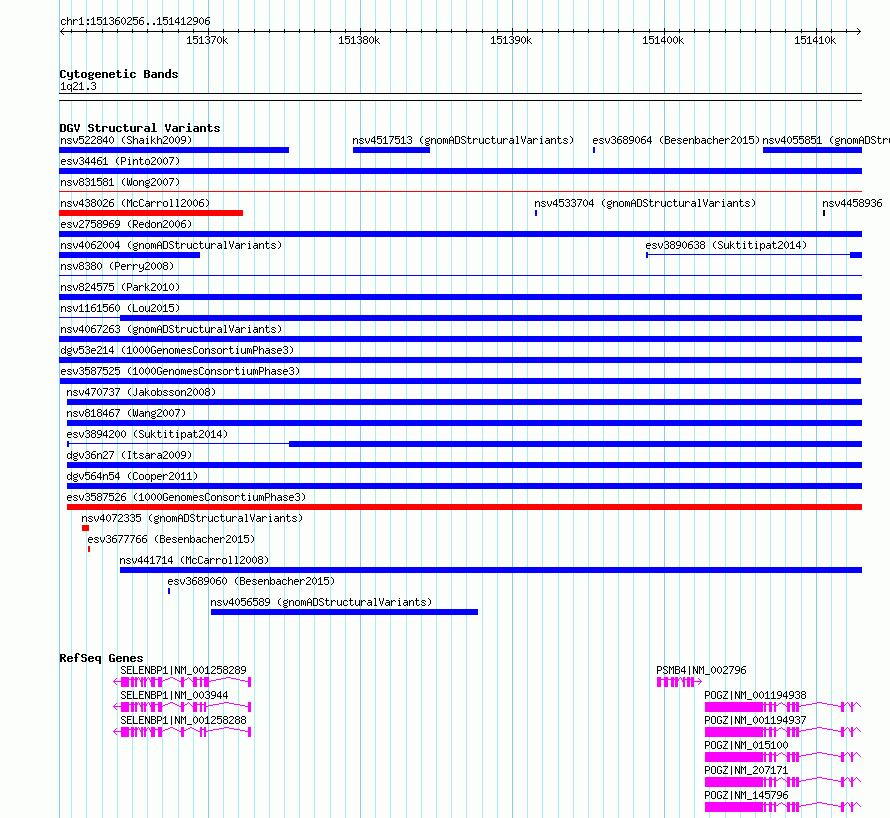Select POGZ|NM_015100 transcript label

[x=746, y=745]
